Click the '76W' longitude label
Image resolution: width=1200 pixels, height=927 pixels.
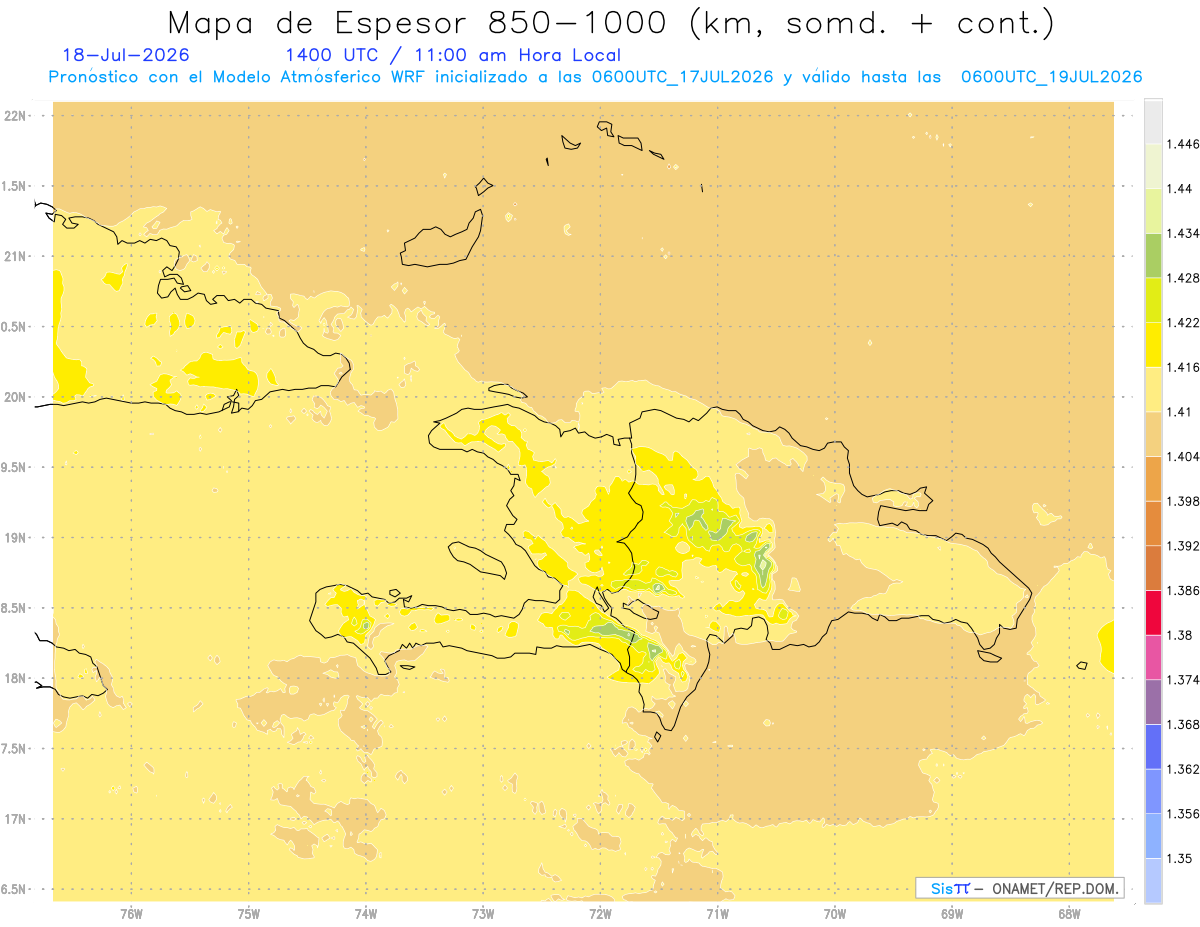(131, 914)
